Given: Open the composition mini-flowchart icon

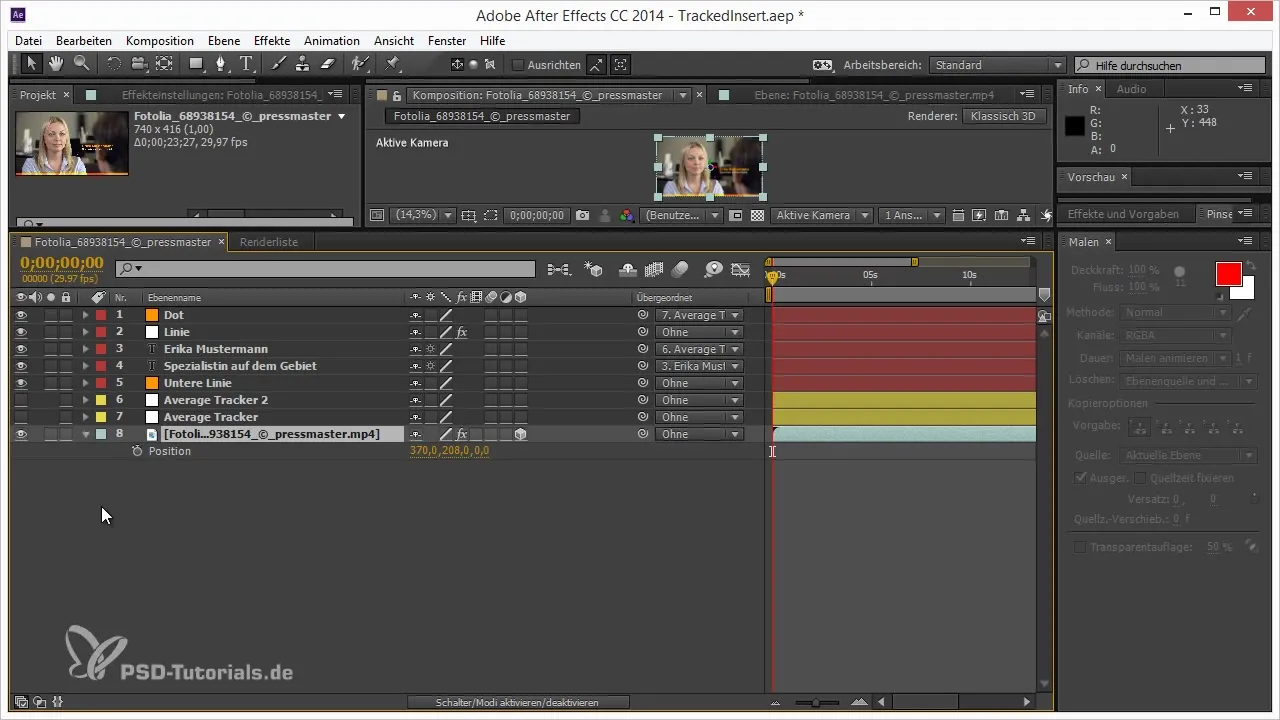Looking at the screenshot, I should click(559, 269).
